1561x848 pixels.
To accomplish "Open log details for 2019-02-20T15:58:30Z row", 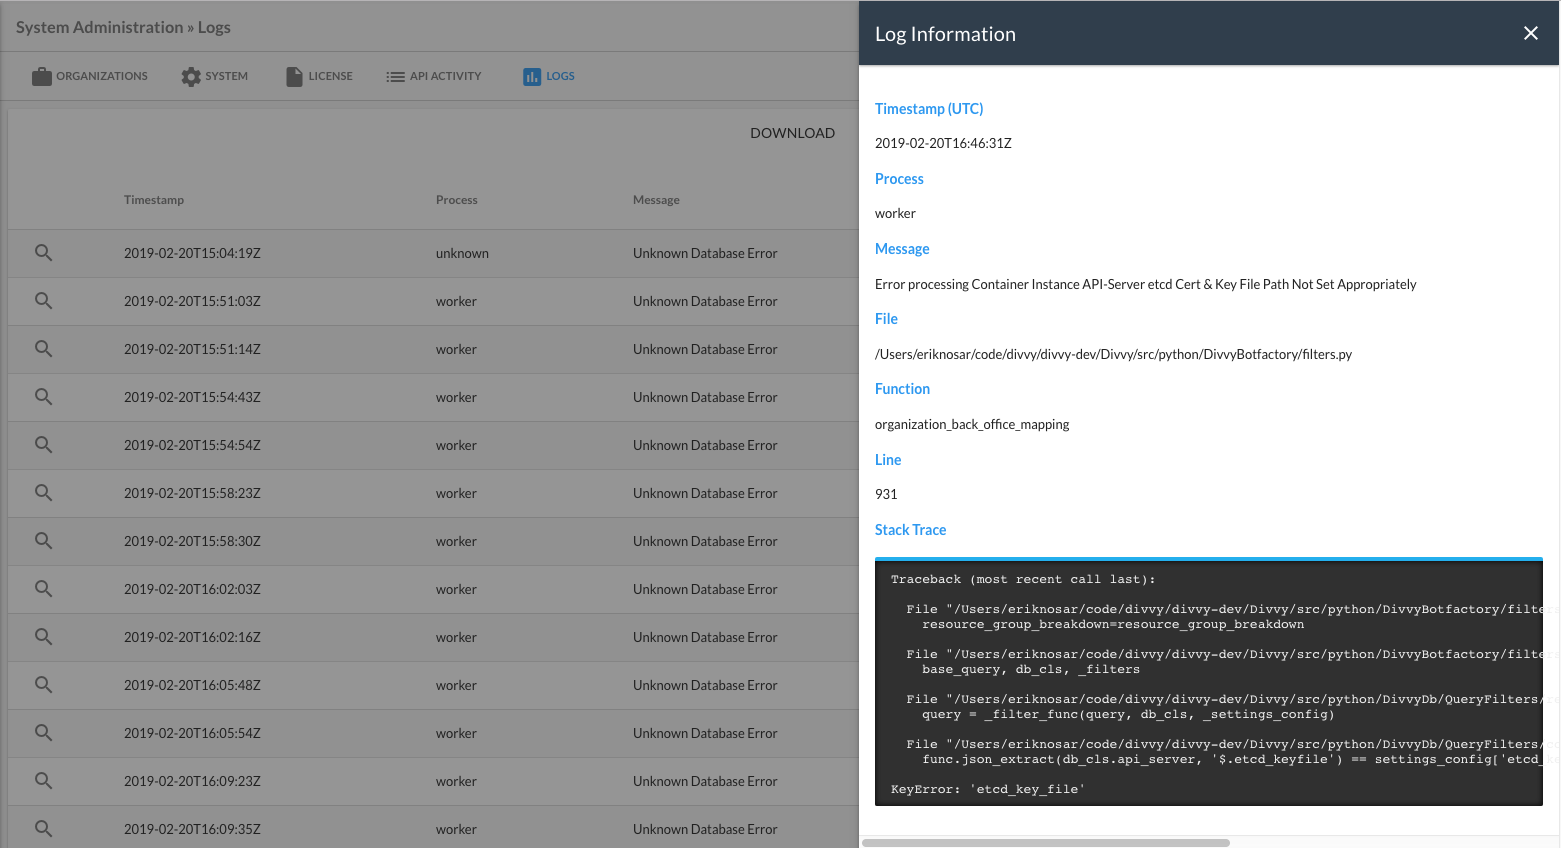I will point(43,541).
